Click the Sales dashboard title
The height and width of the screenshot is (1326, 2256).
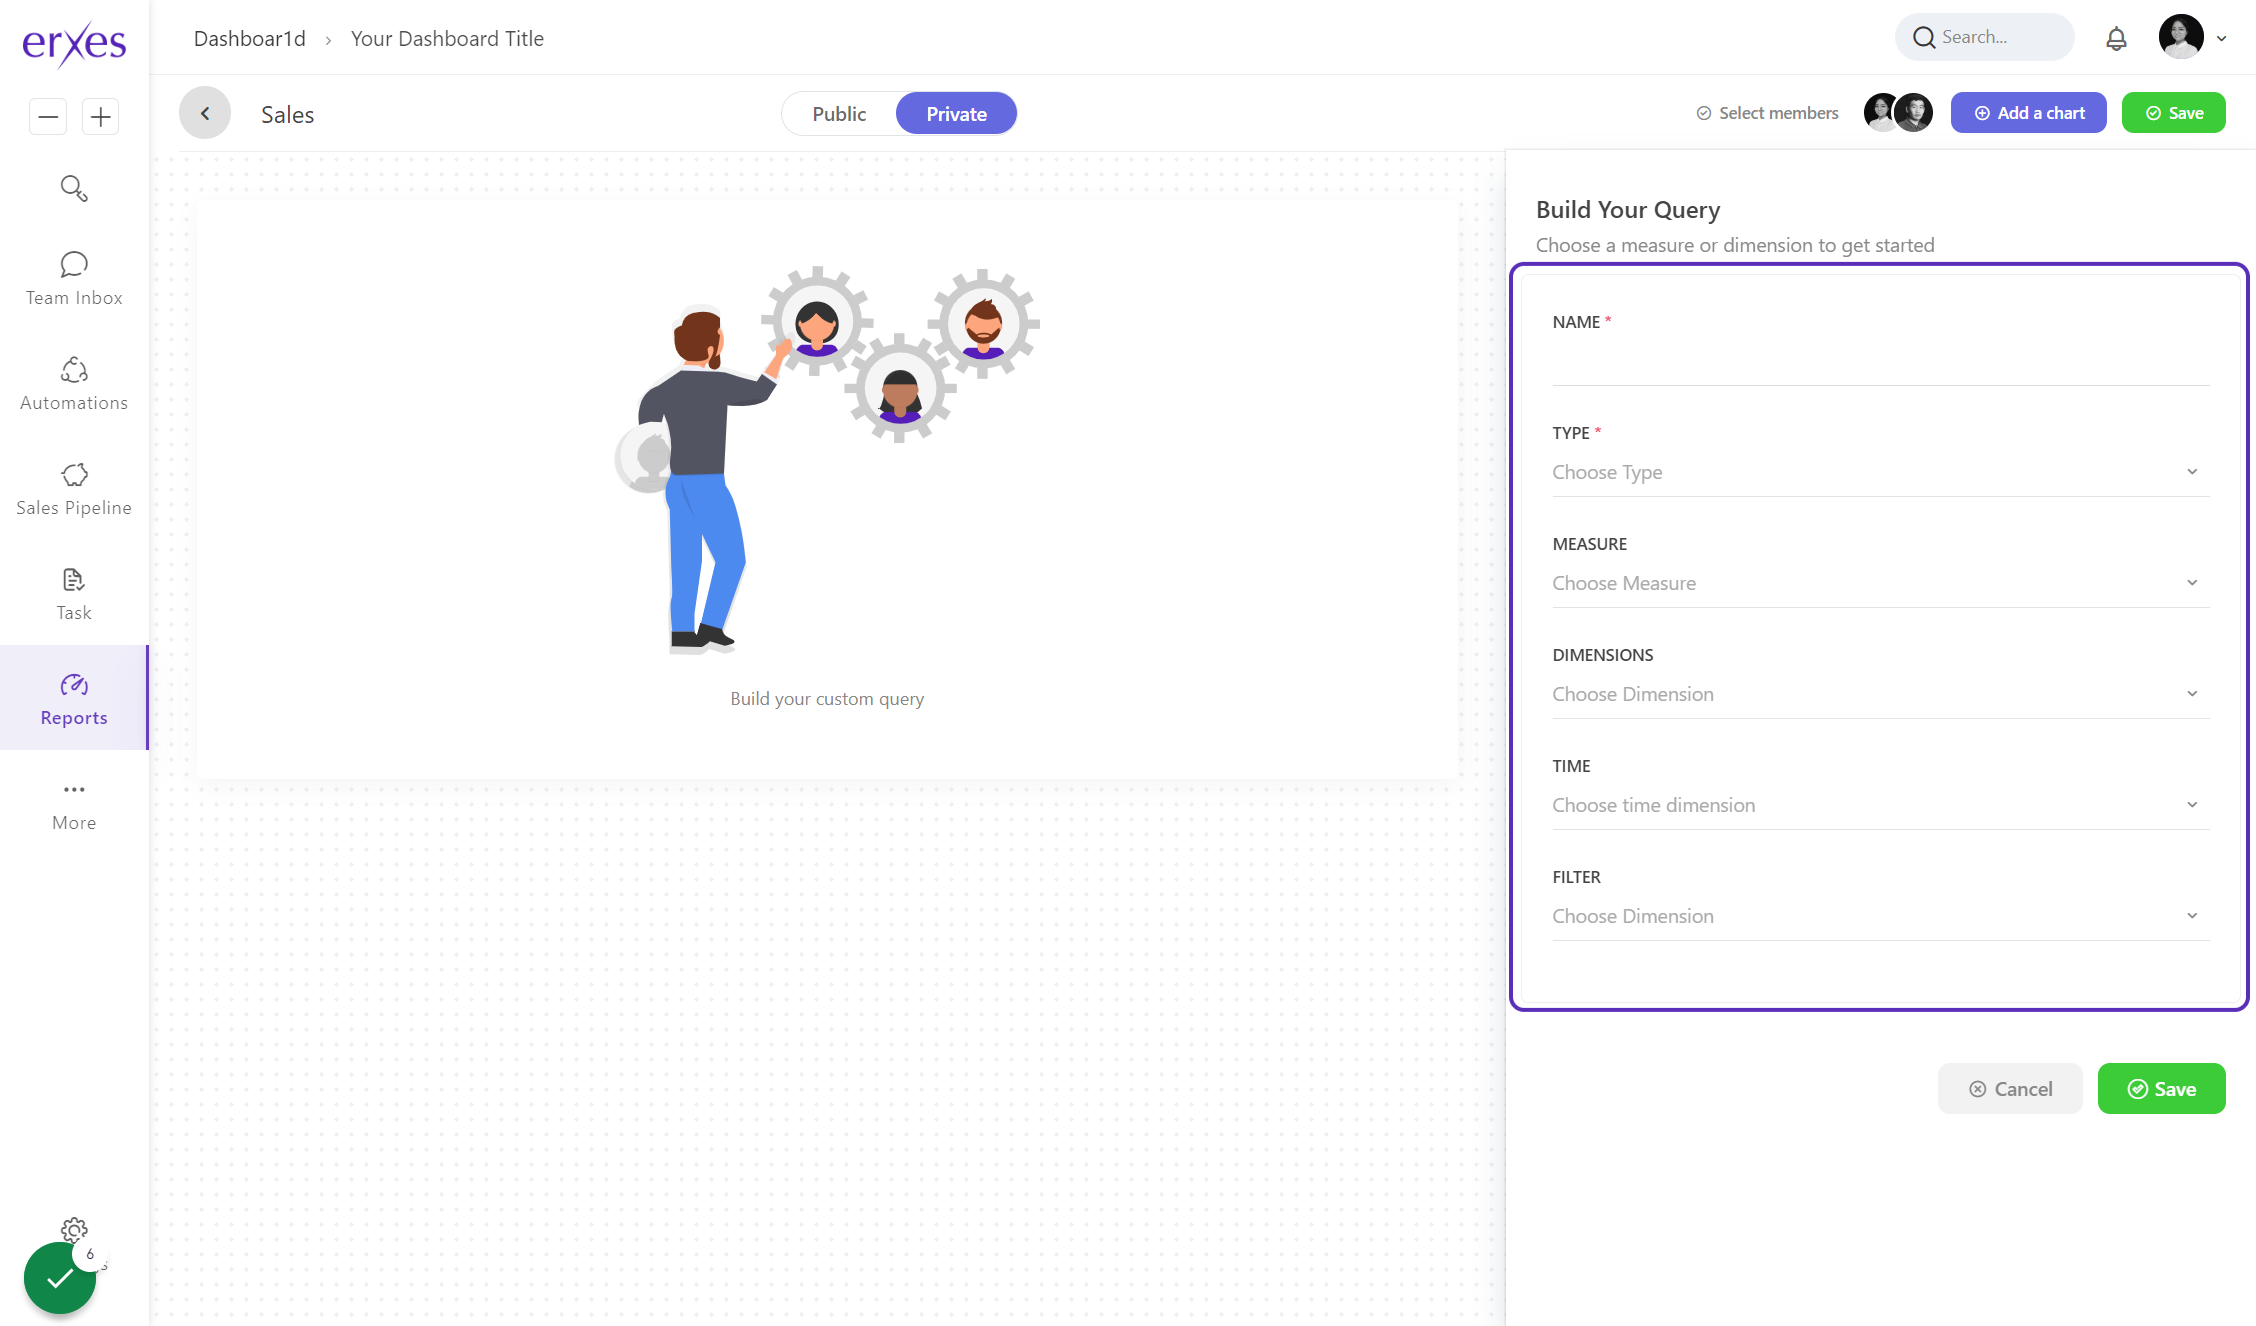[x=288, y=115]
